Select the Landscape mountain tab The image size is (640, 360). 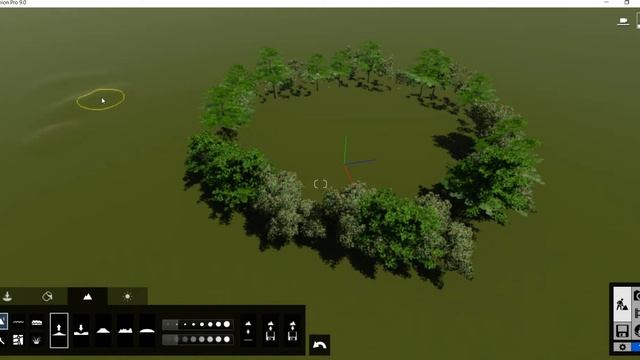click(x=87, y=296)
